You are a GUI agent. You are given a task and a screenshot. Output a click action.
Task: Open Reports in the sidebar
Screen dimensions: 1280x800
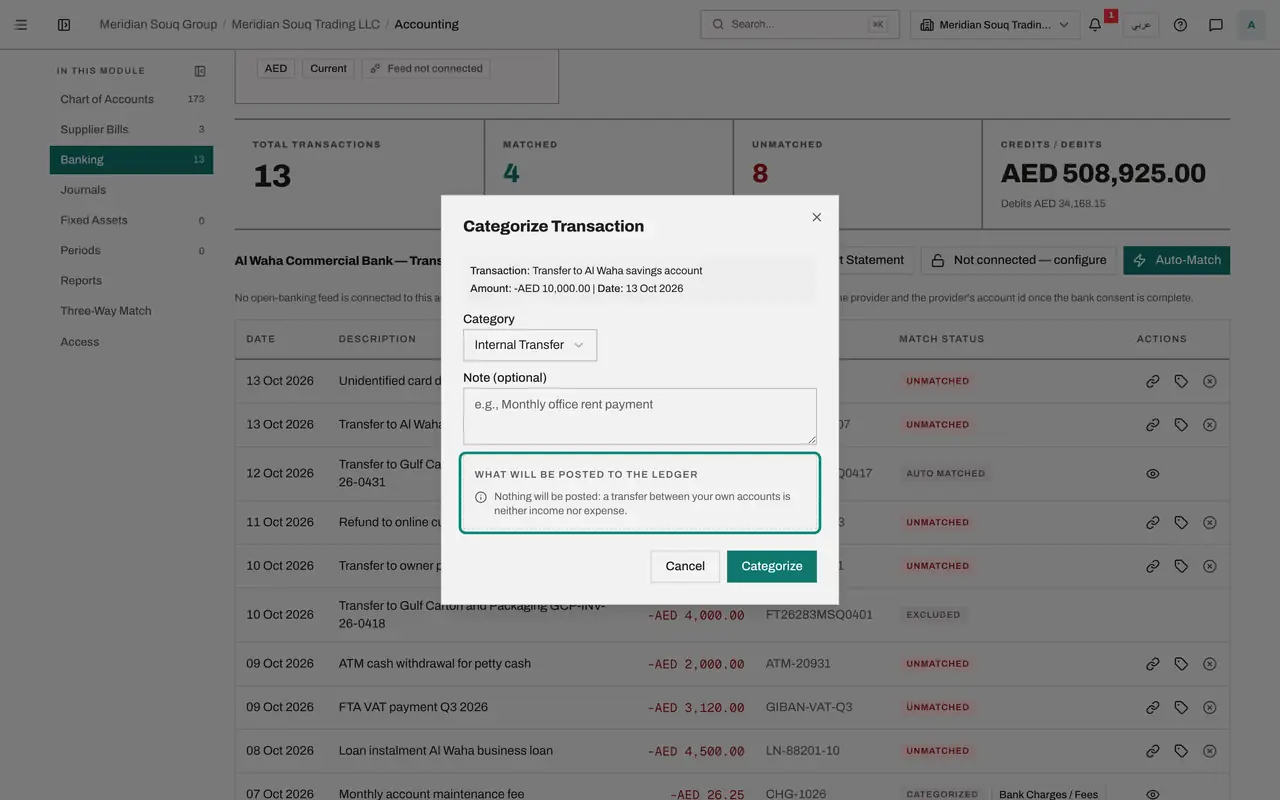pyautogui.click(x=131, y=281)
